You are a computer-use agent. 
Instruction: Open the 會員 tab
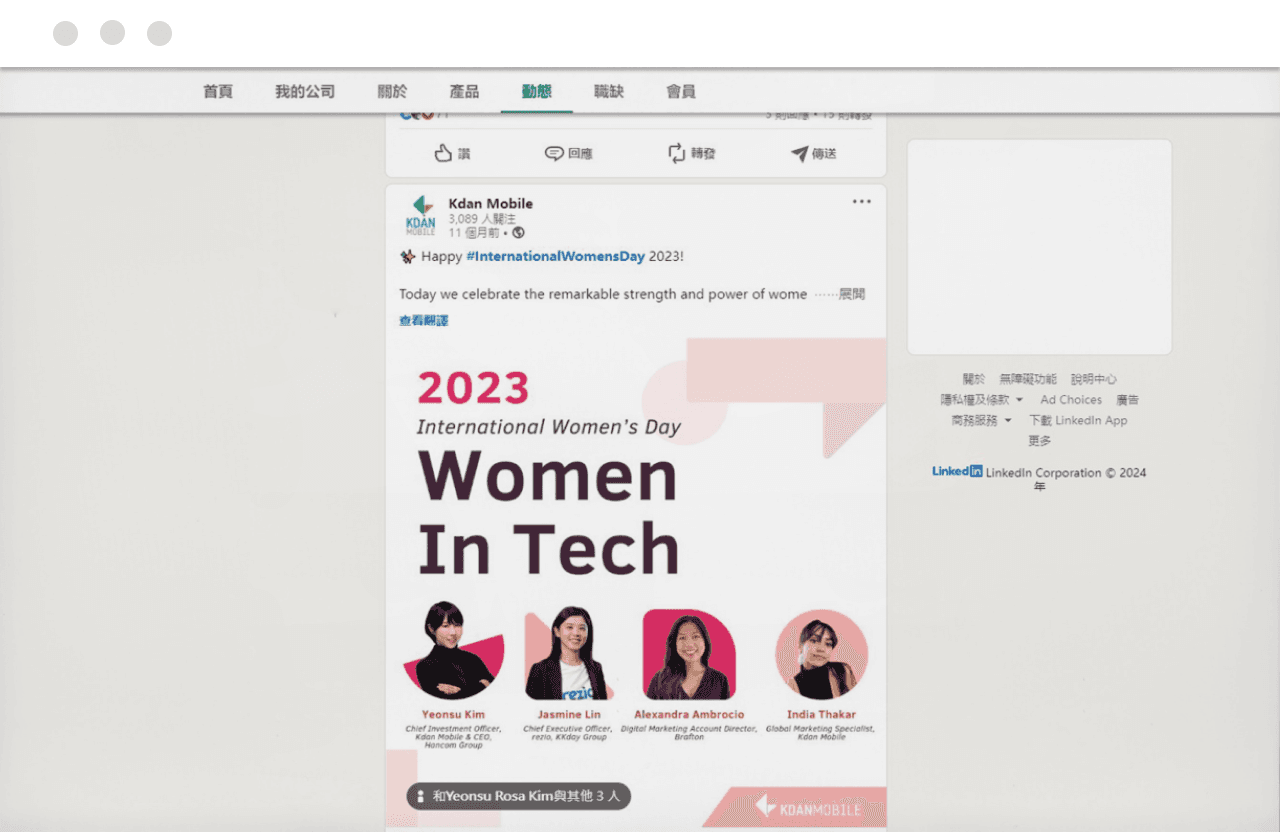681,91
